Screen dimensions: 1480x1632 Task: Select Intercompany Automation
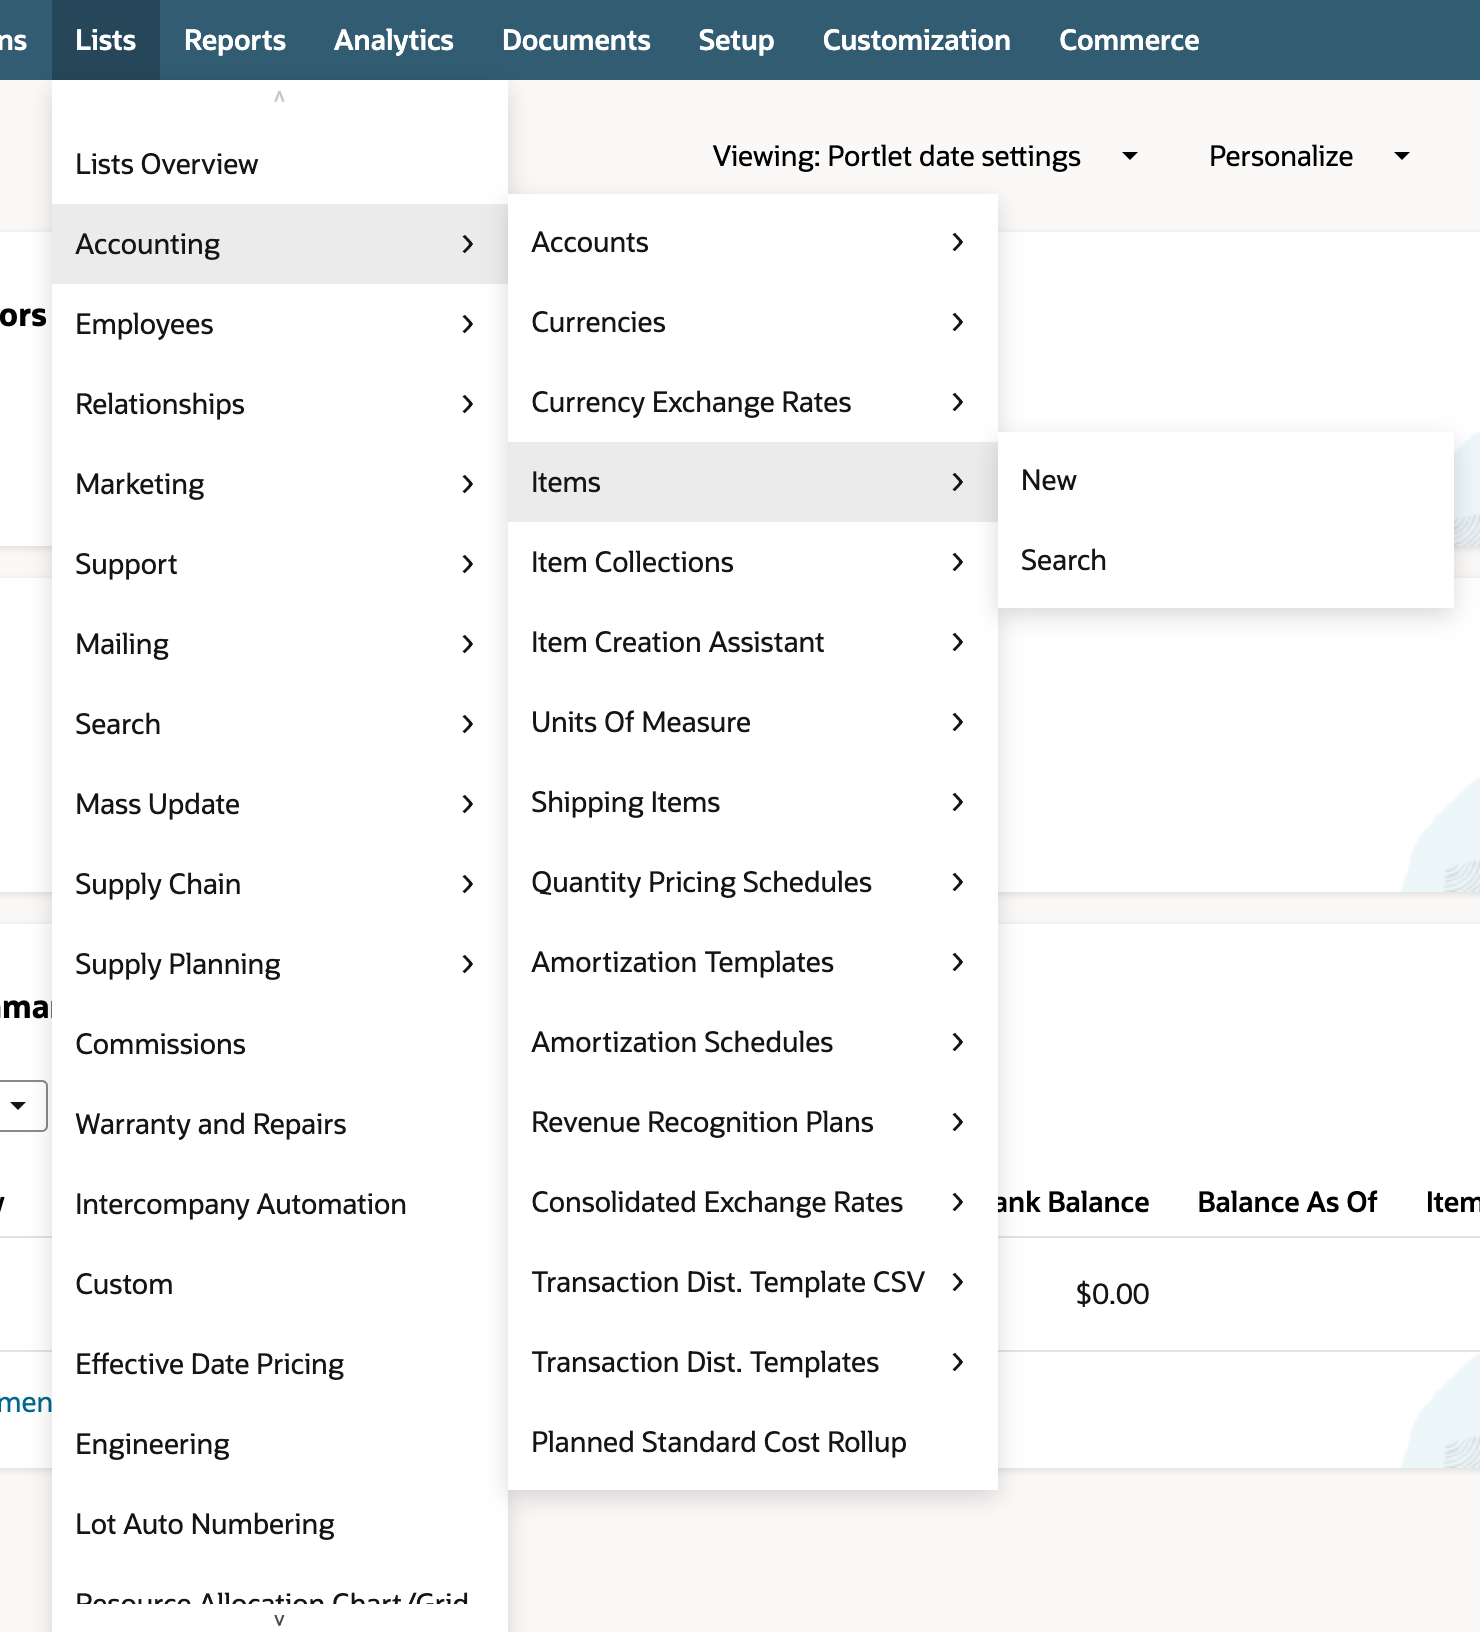coord(280,1204)
